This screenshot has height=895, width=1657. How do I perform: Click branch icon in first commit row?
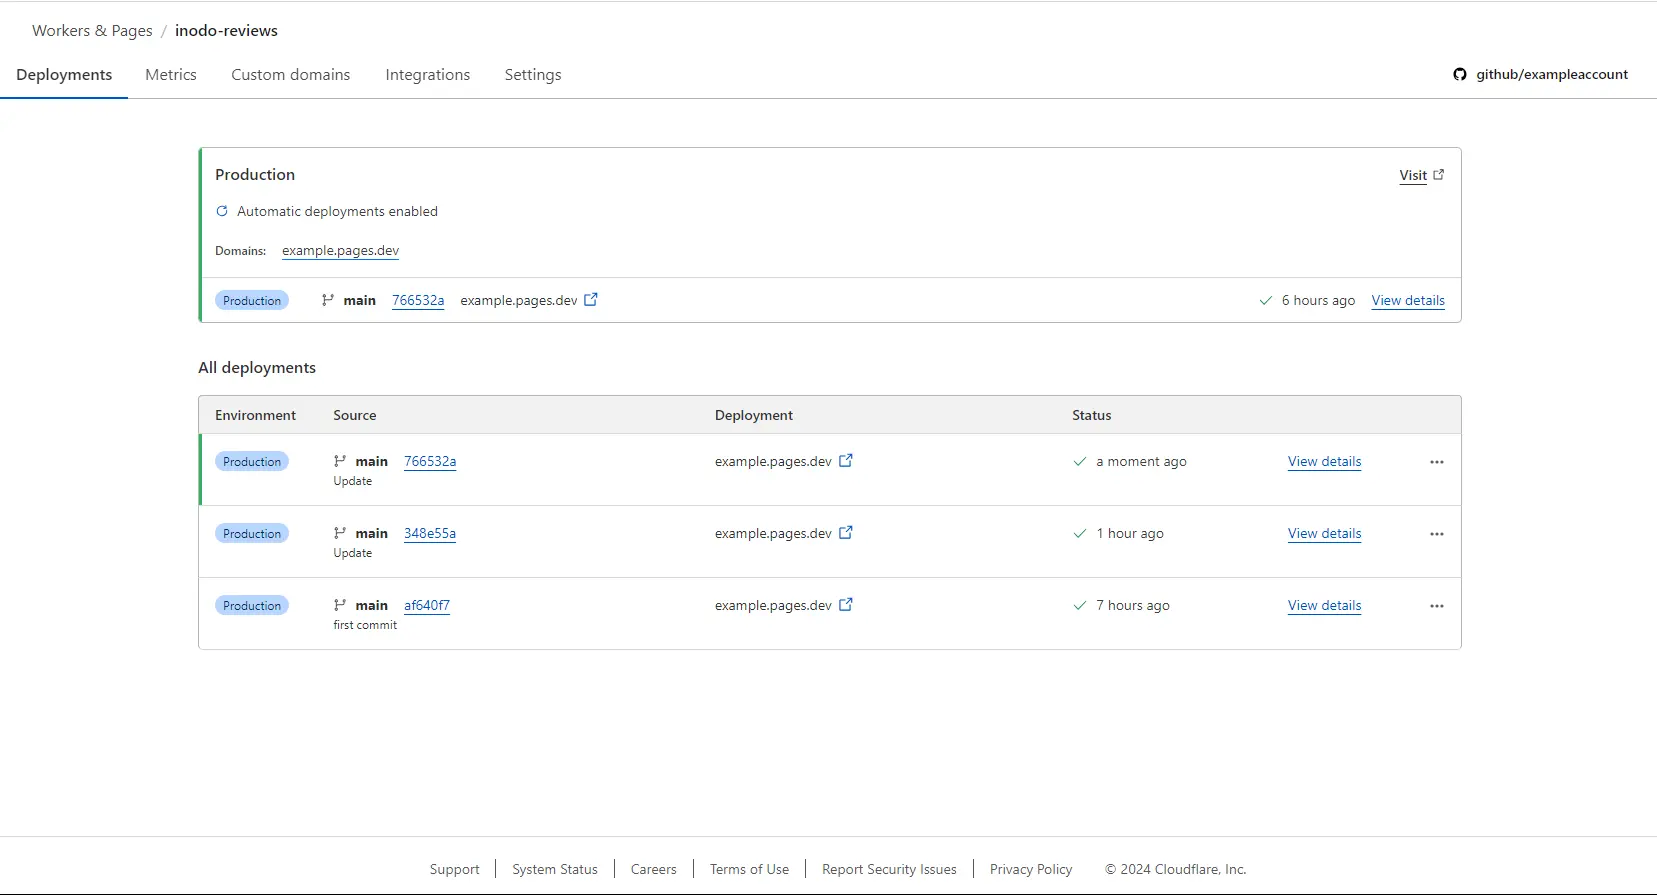(340, 605)
